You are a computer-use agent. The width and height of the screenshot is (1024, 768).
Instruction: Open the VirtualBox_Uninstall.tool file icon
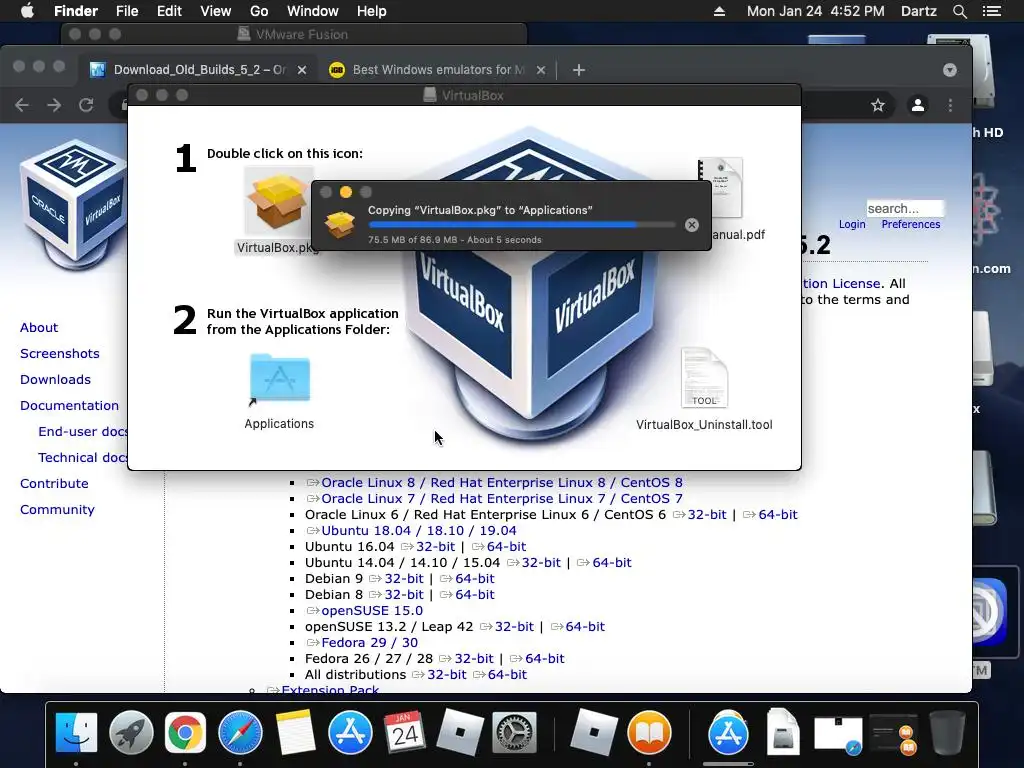point(704,378)
